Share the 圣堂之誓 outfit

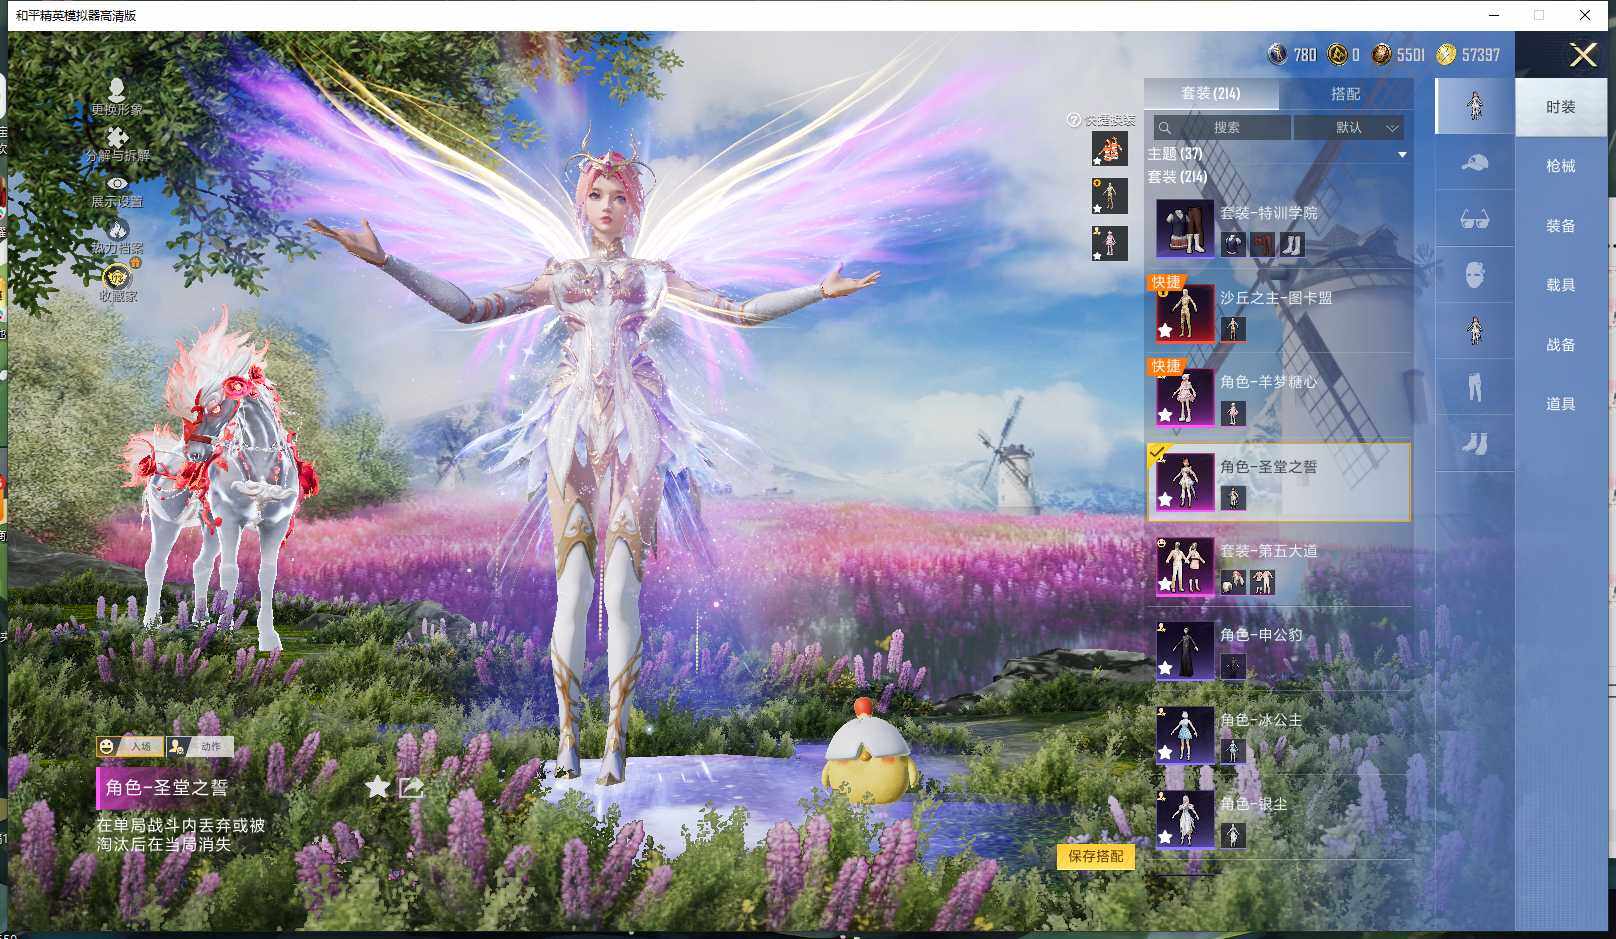(411, 787)
